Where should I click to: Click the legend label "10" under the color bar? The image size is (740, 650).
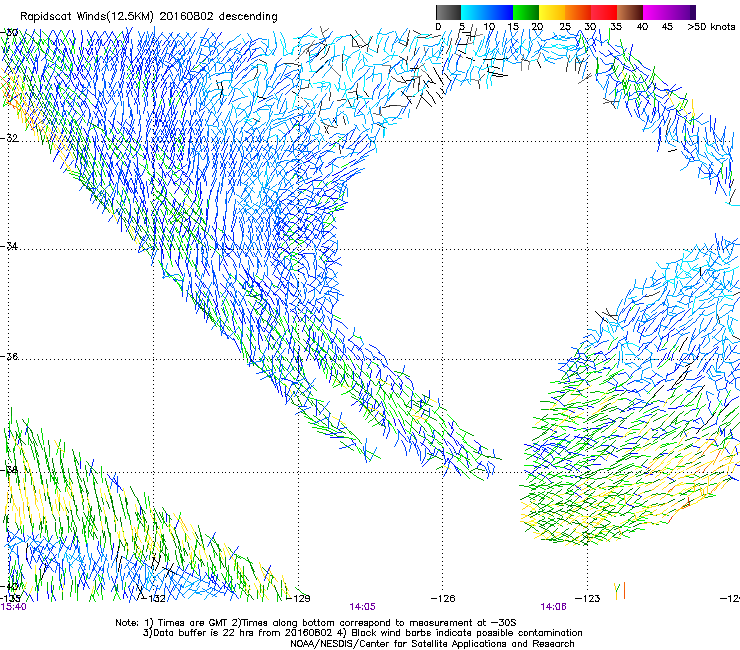[489, 27]
